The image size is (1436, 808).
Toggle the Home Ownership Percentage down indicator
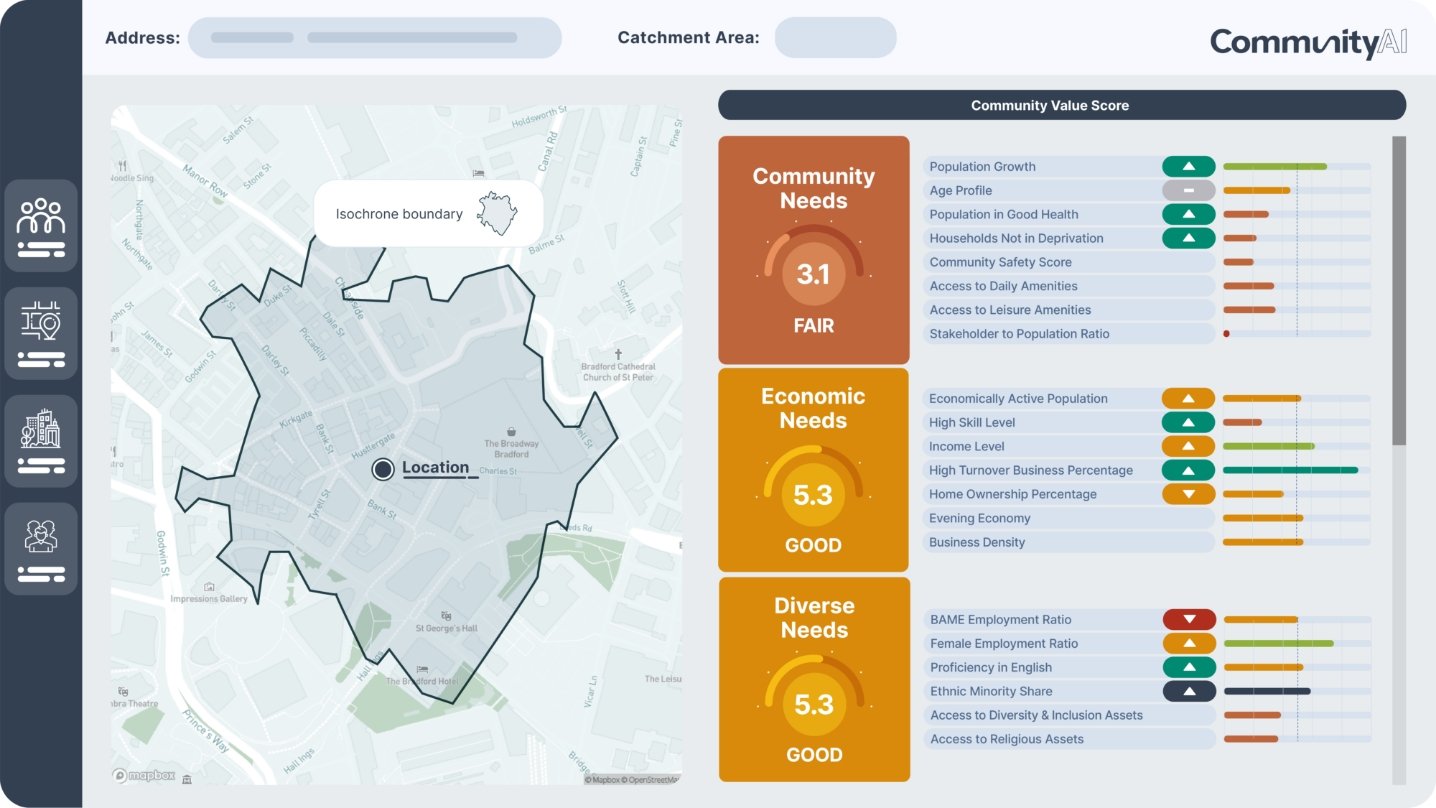click(x=1189, y=493)
